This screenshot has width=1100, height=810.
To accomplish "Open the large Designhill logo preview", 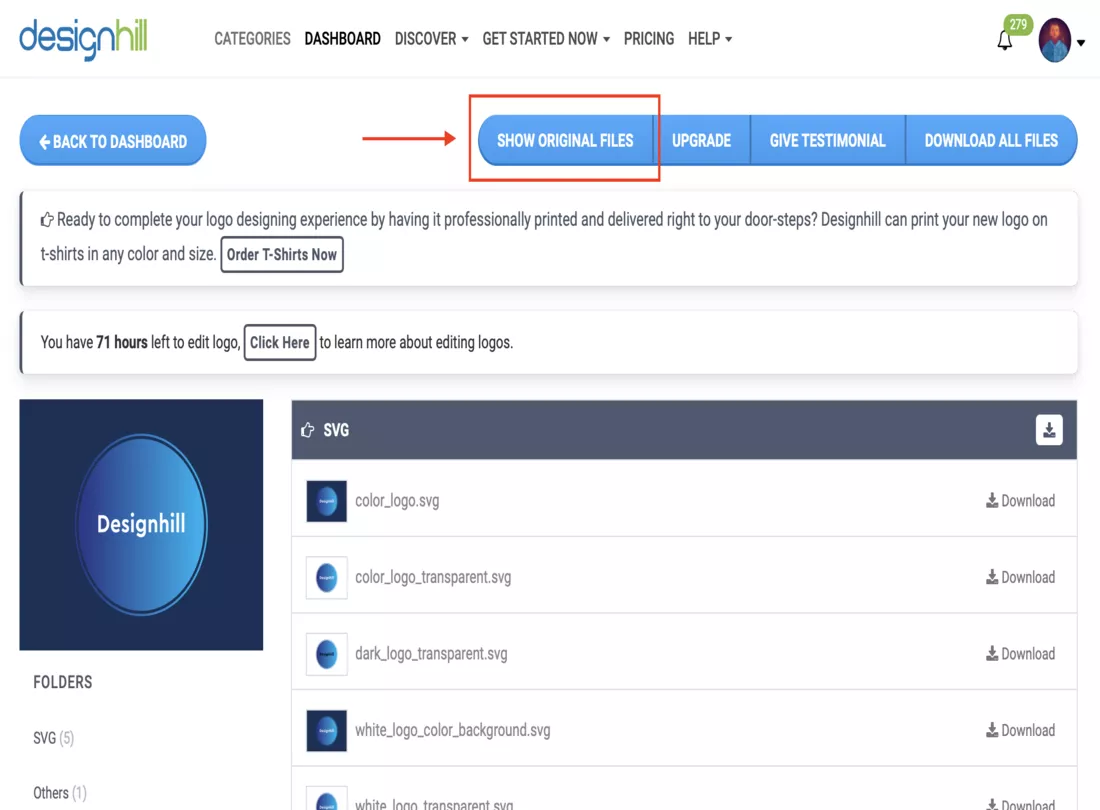I will click(141, 524).
